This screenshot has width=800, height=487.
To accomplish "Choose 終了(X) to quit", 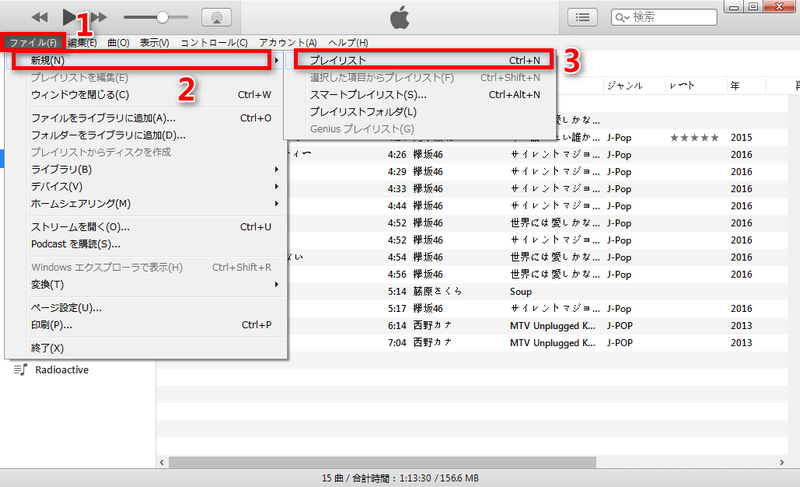I will [x=145, y=348].
